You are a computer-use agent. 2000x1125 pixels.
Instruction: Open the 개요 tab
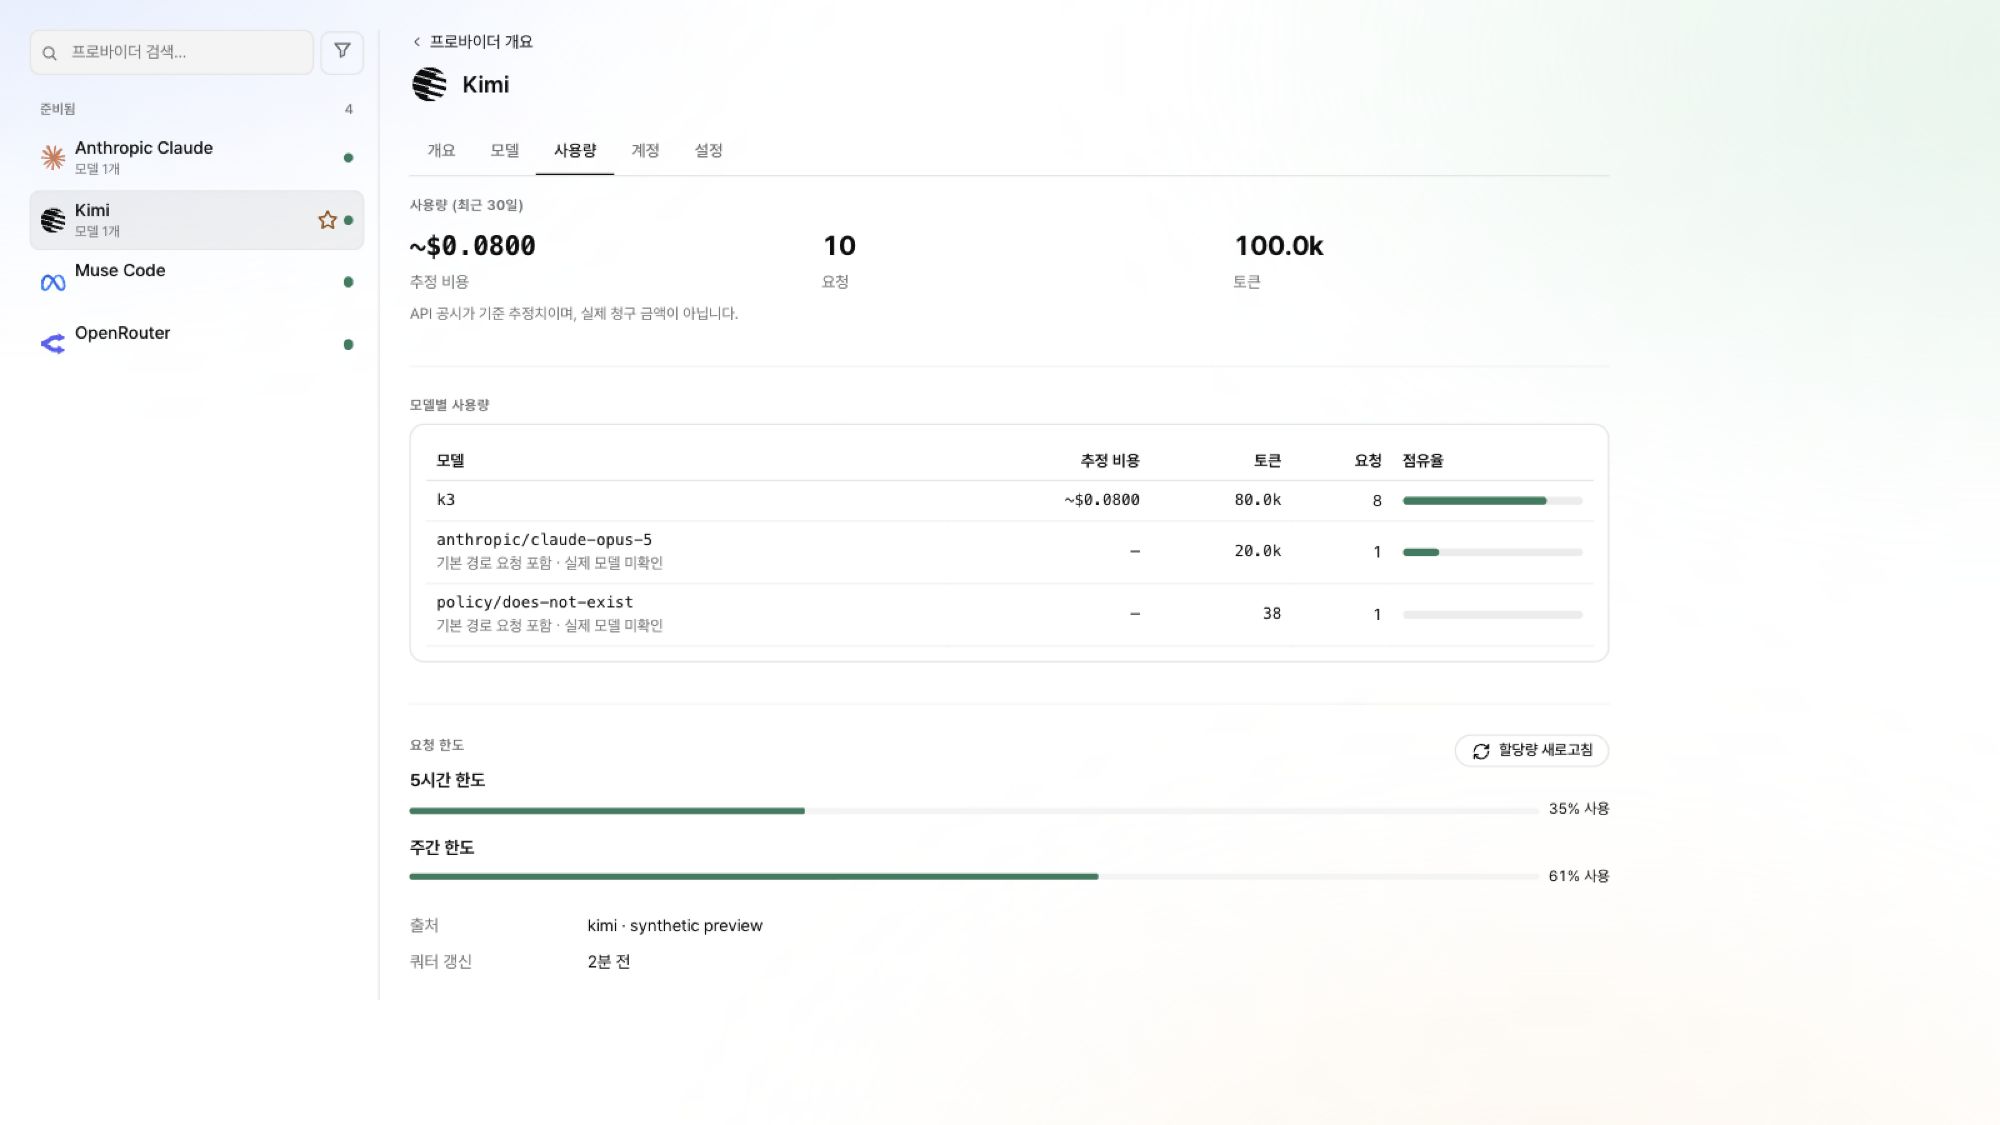tap(441, 150)
